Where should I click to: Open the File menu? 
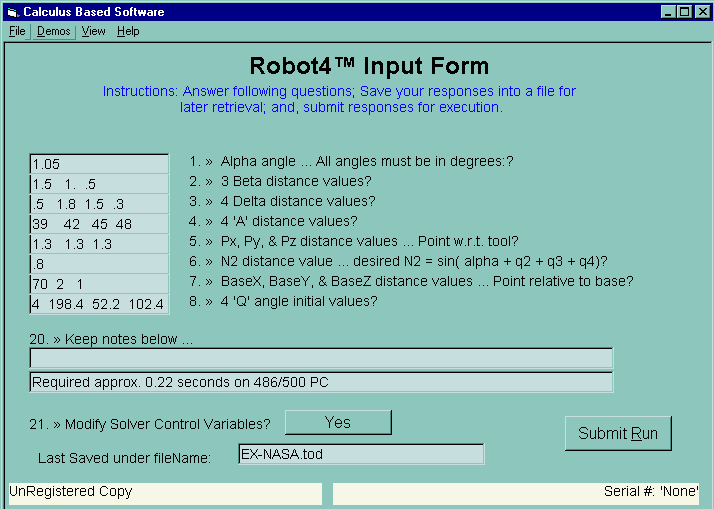coord(17,31)
